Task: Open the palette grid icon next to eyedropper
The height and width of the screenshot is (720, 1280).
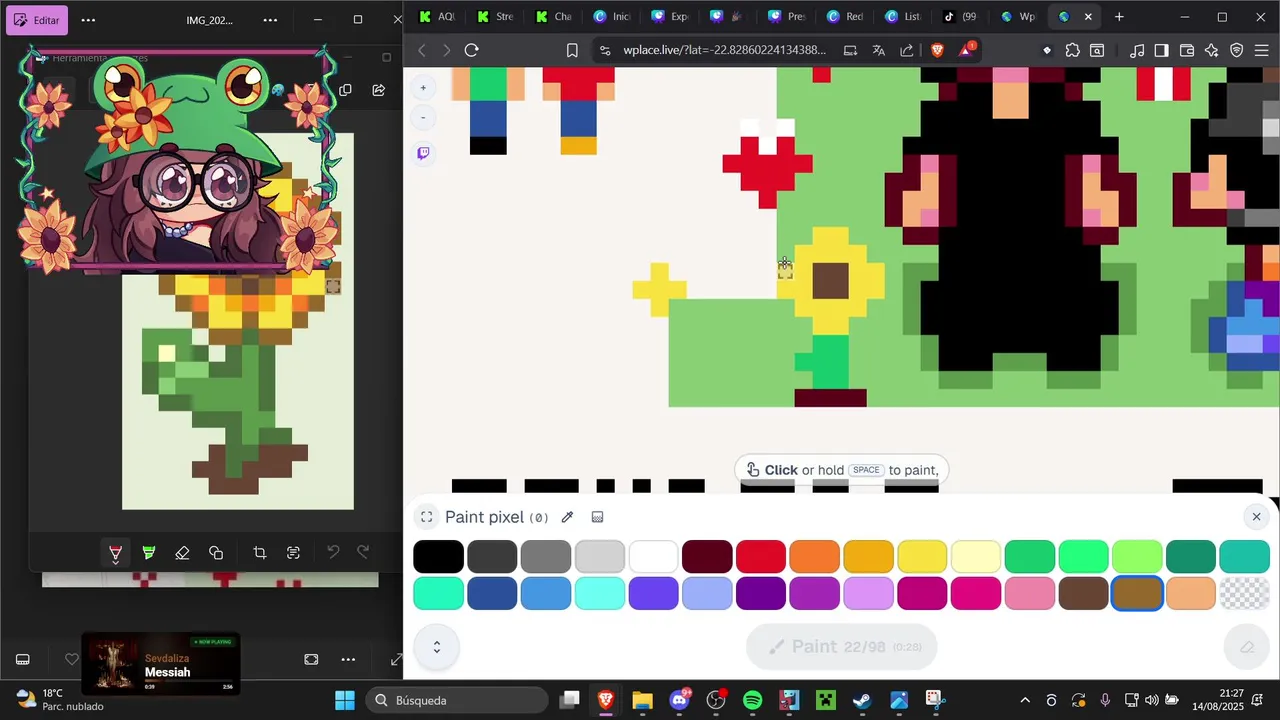Action: tap(597, 517)
